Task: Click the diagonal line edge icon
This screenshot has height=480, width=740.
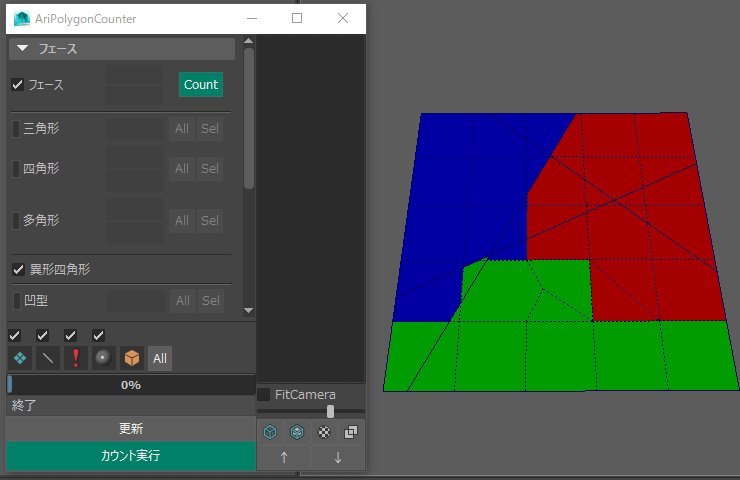Action: click(x=48, y=358)
